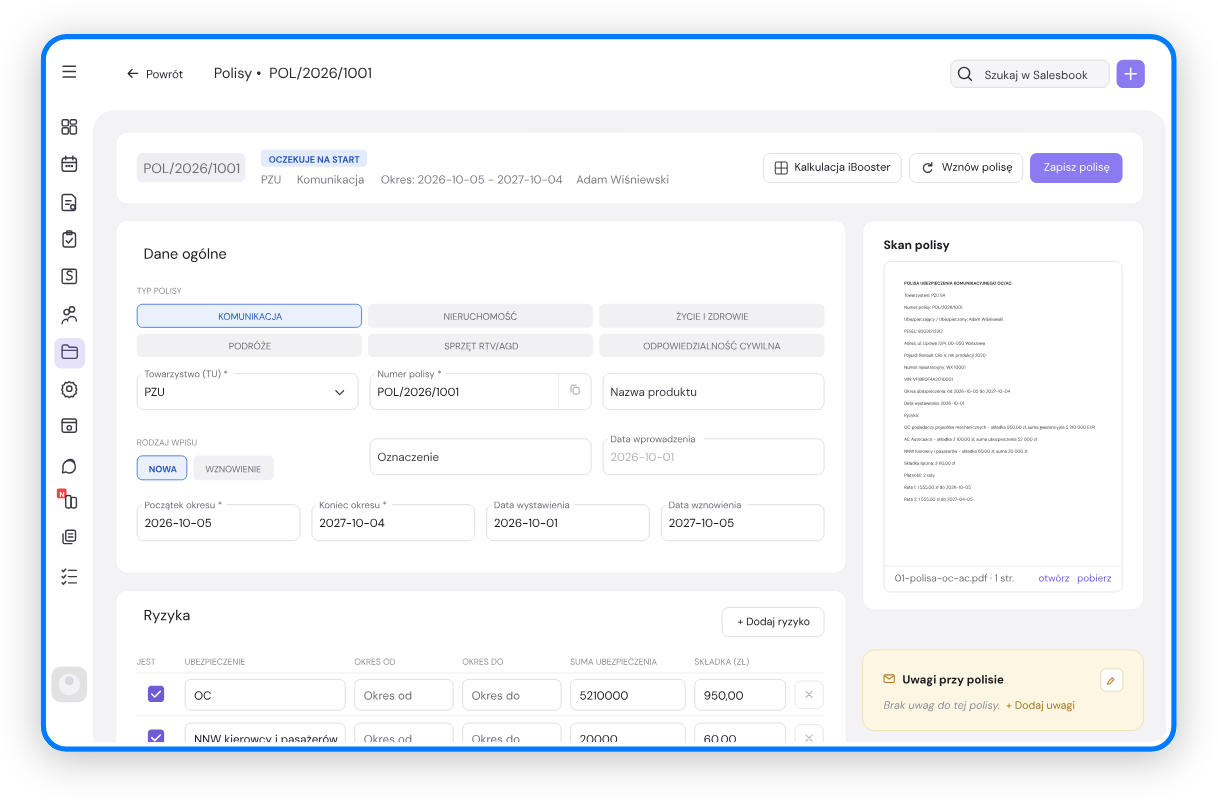Open Okres do field in OC row
This screenshot has width=1218, height=800.
click(x=512, y=695)
